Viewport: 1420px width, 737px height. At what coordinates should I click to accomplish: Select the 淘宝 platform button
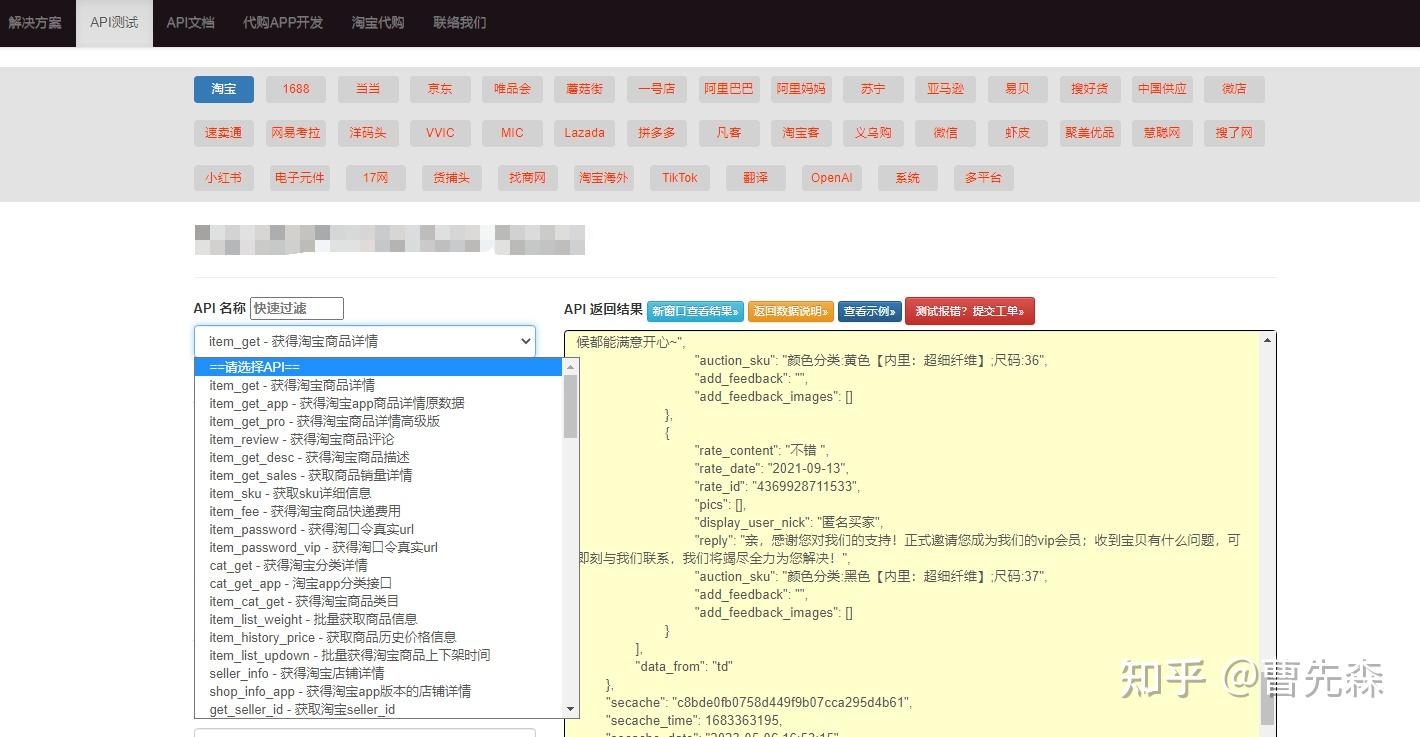223,89
